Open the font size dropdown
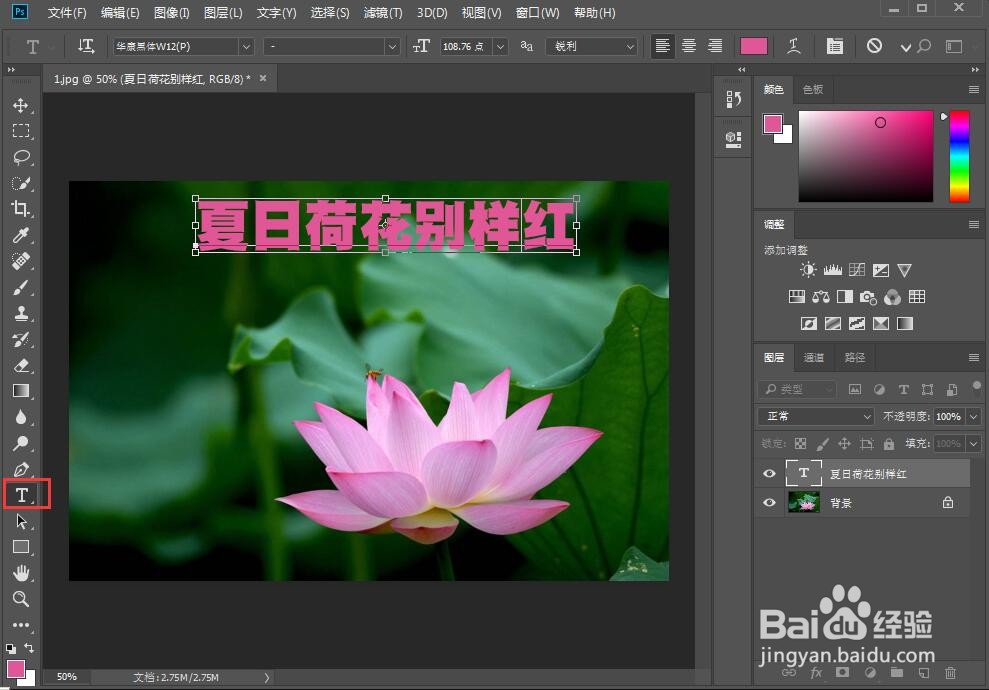The width and height of the screenshot is (989, 690). pyautogui.click(x=500, y=47)
